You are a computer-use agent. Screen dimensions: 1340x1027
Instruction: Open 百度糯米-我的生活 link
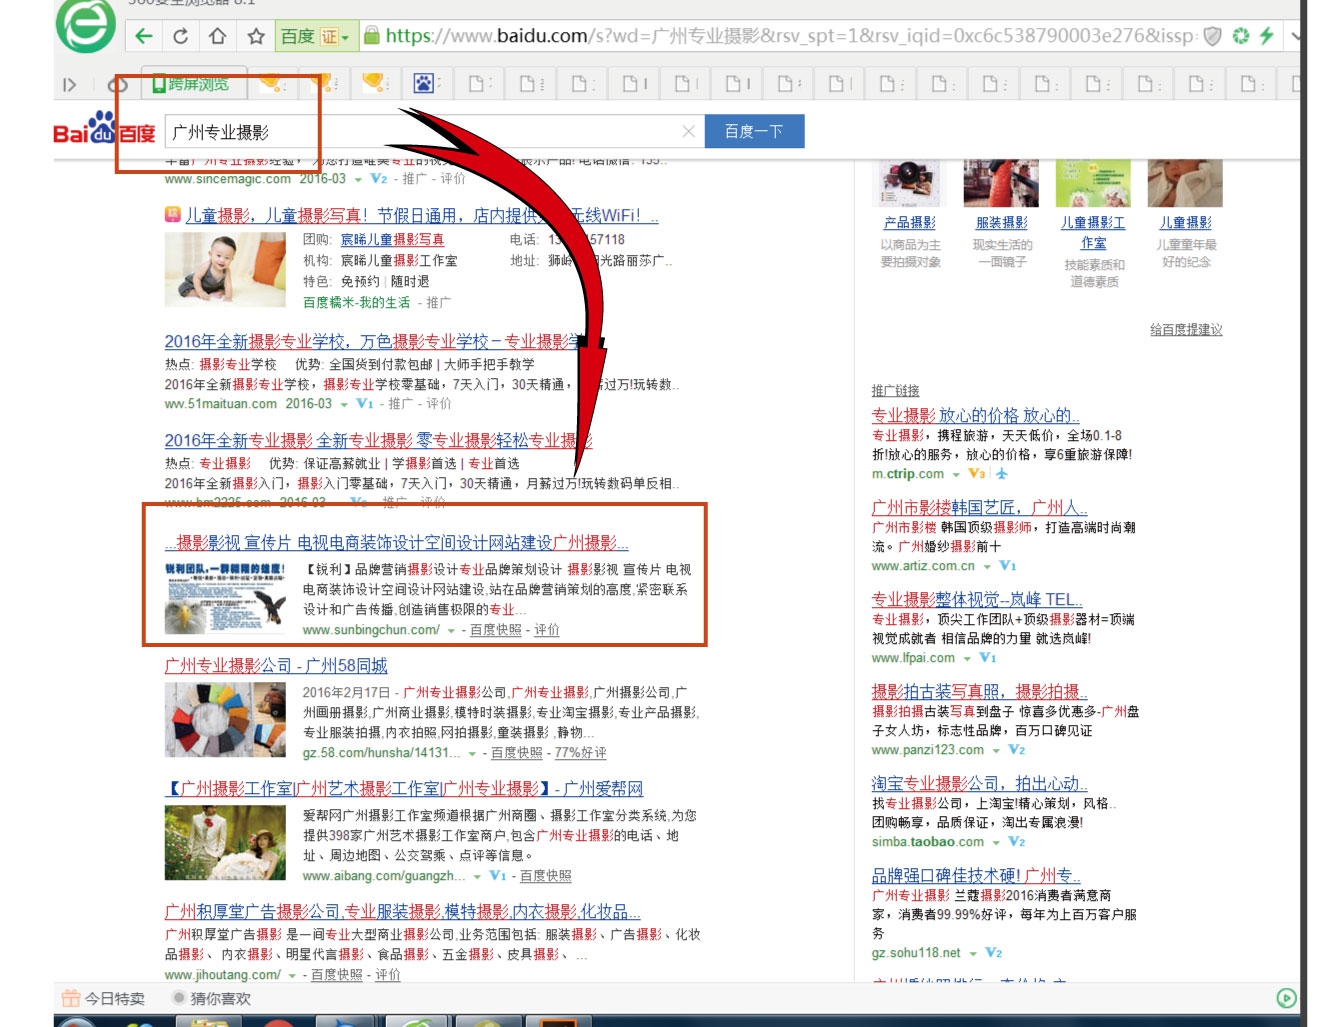point(357,302)
